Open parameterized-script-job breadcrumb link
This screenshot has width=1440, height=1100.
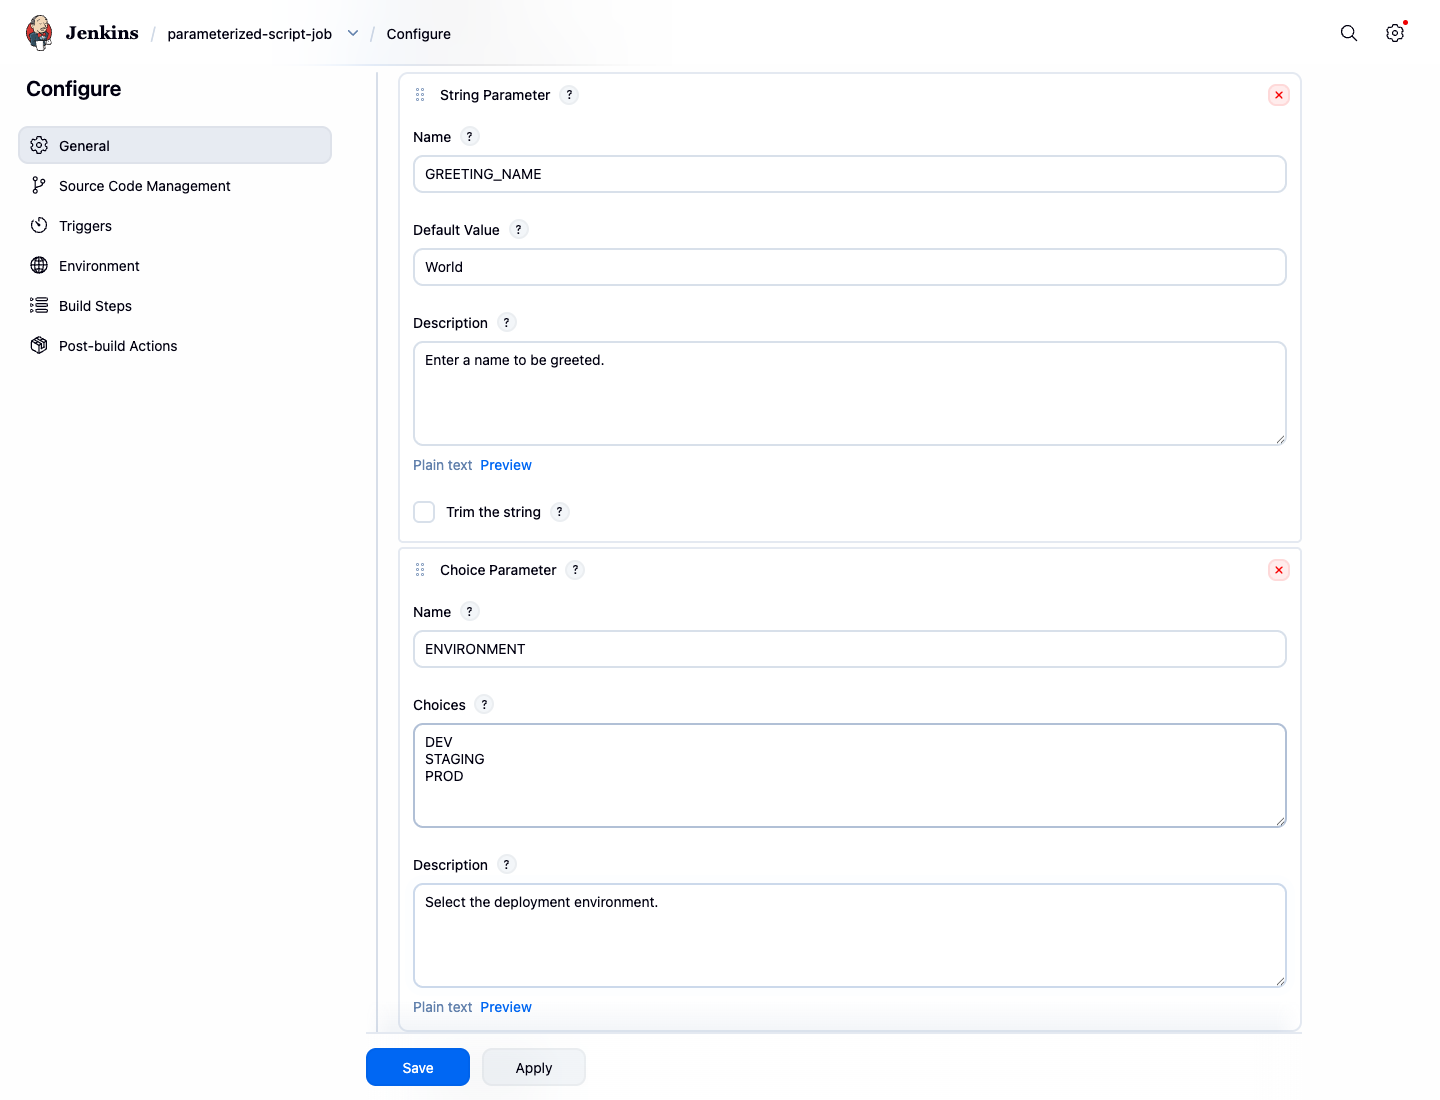[249, 34]
